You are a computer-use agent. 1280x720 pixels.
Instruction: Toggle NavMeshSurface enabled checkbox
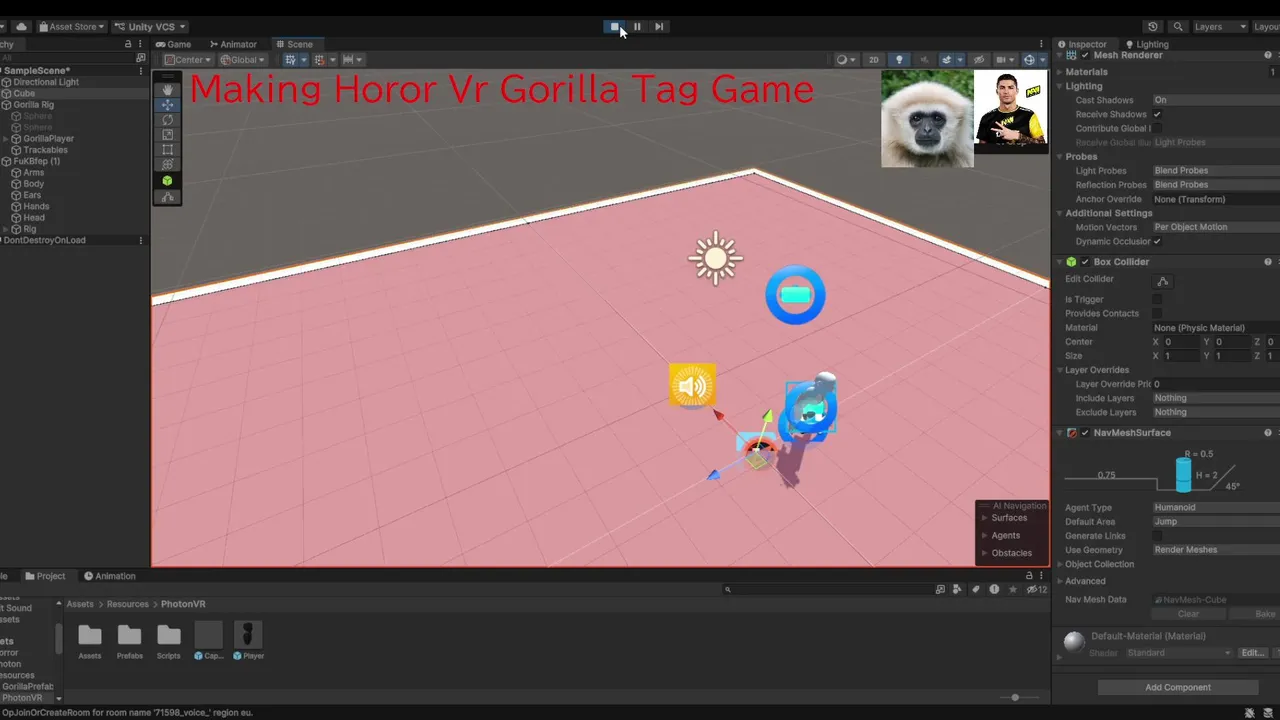click(x=1085, y=433)
